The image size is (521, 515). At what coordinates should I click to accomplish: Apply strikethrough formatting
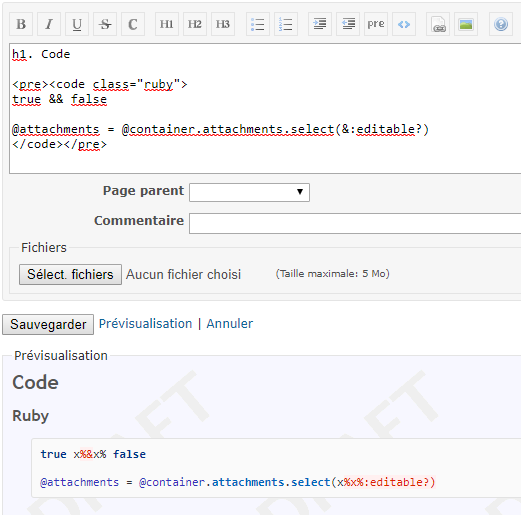(105, 24)
